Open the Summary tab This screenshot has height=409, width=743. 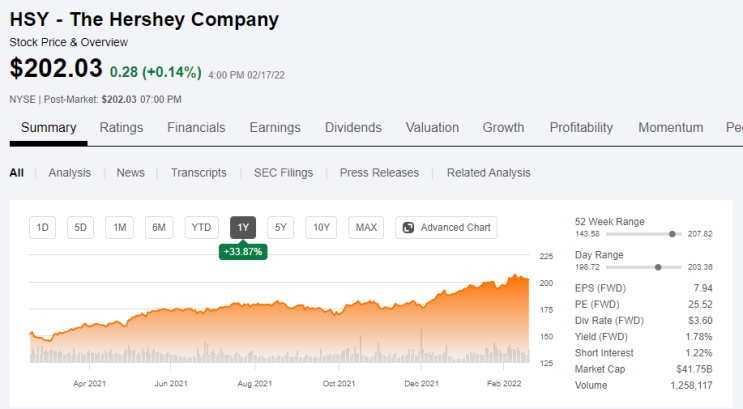coord(48,127)
